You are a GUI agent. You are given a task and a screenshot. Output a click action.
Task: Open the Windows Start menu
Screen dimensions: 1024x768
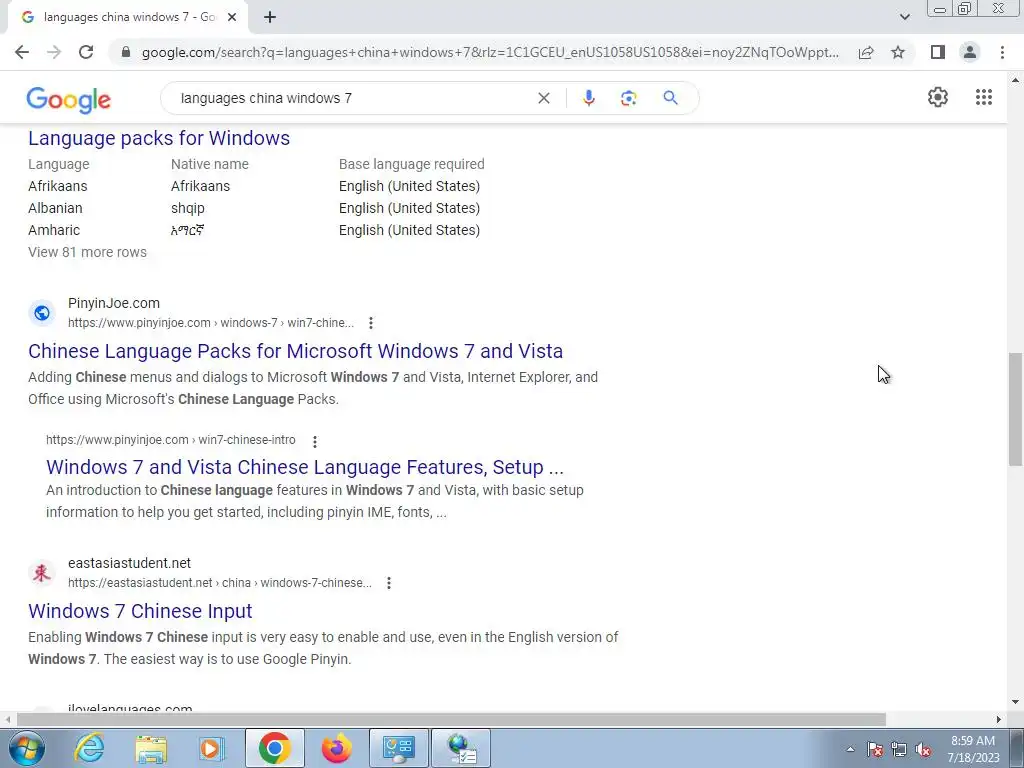pos(26,748)
